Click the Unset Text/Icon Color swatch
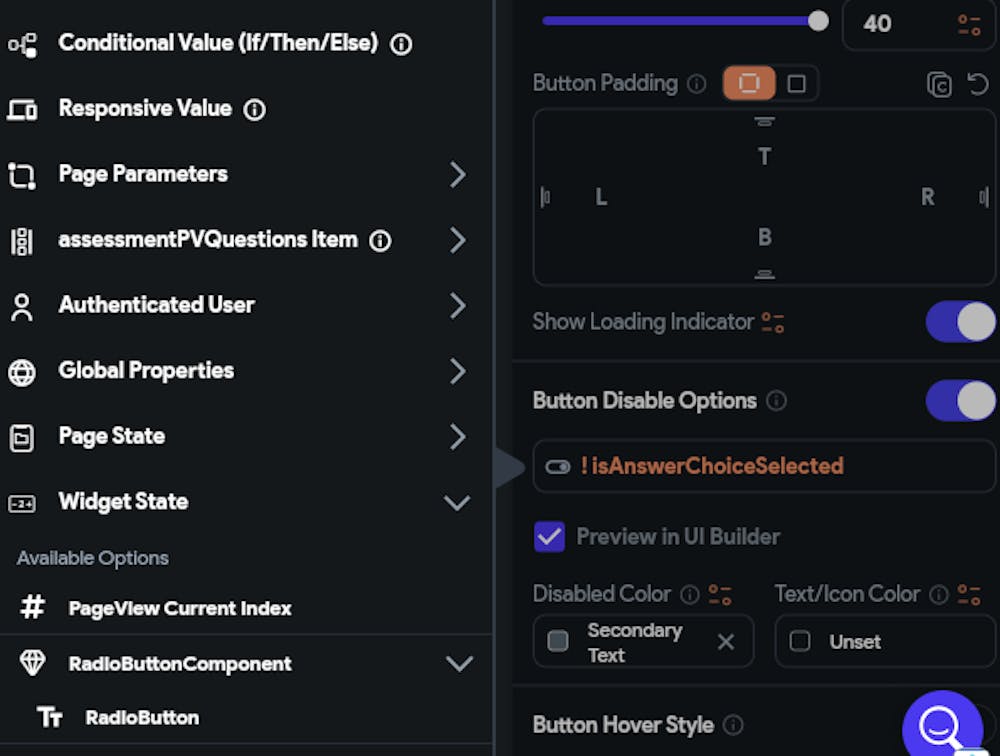Viewport: 1000px width, 756px height. 800,642
